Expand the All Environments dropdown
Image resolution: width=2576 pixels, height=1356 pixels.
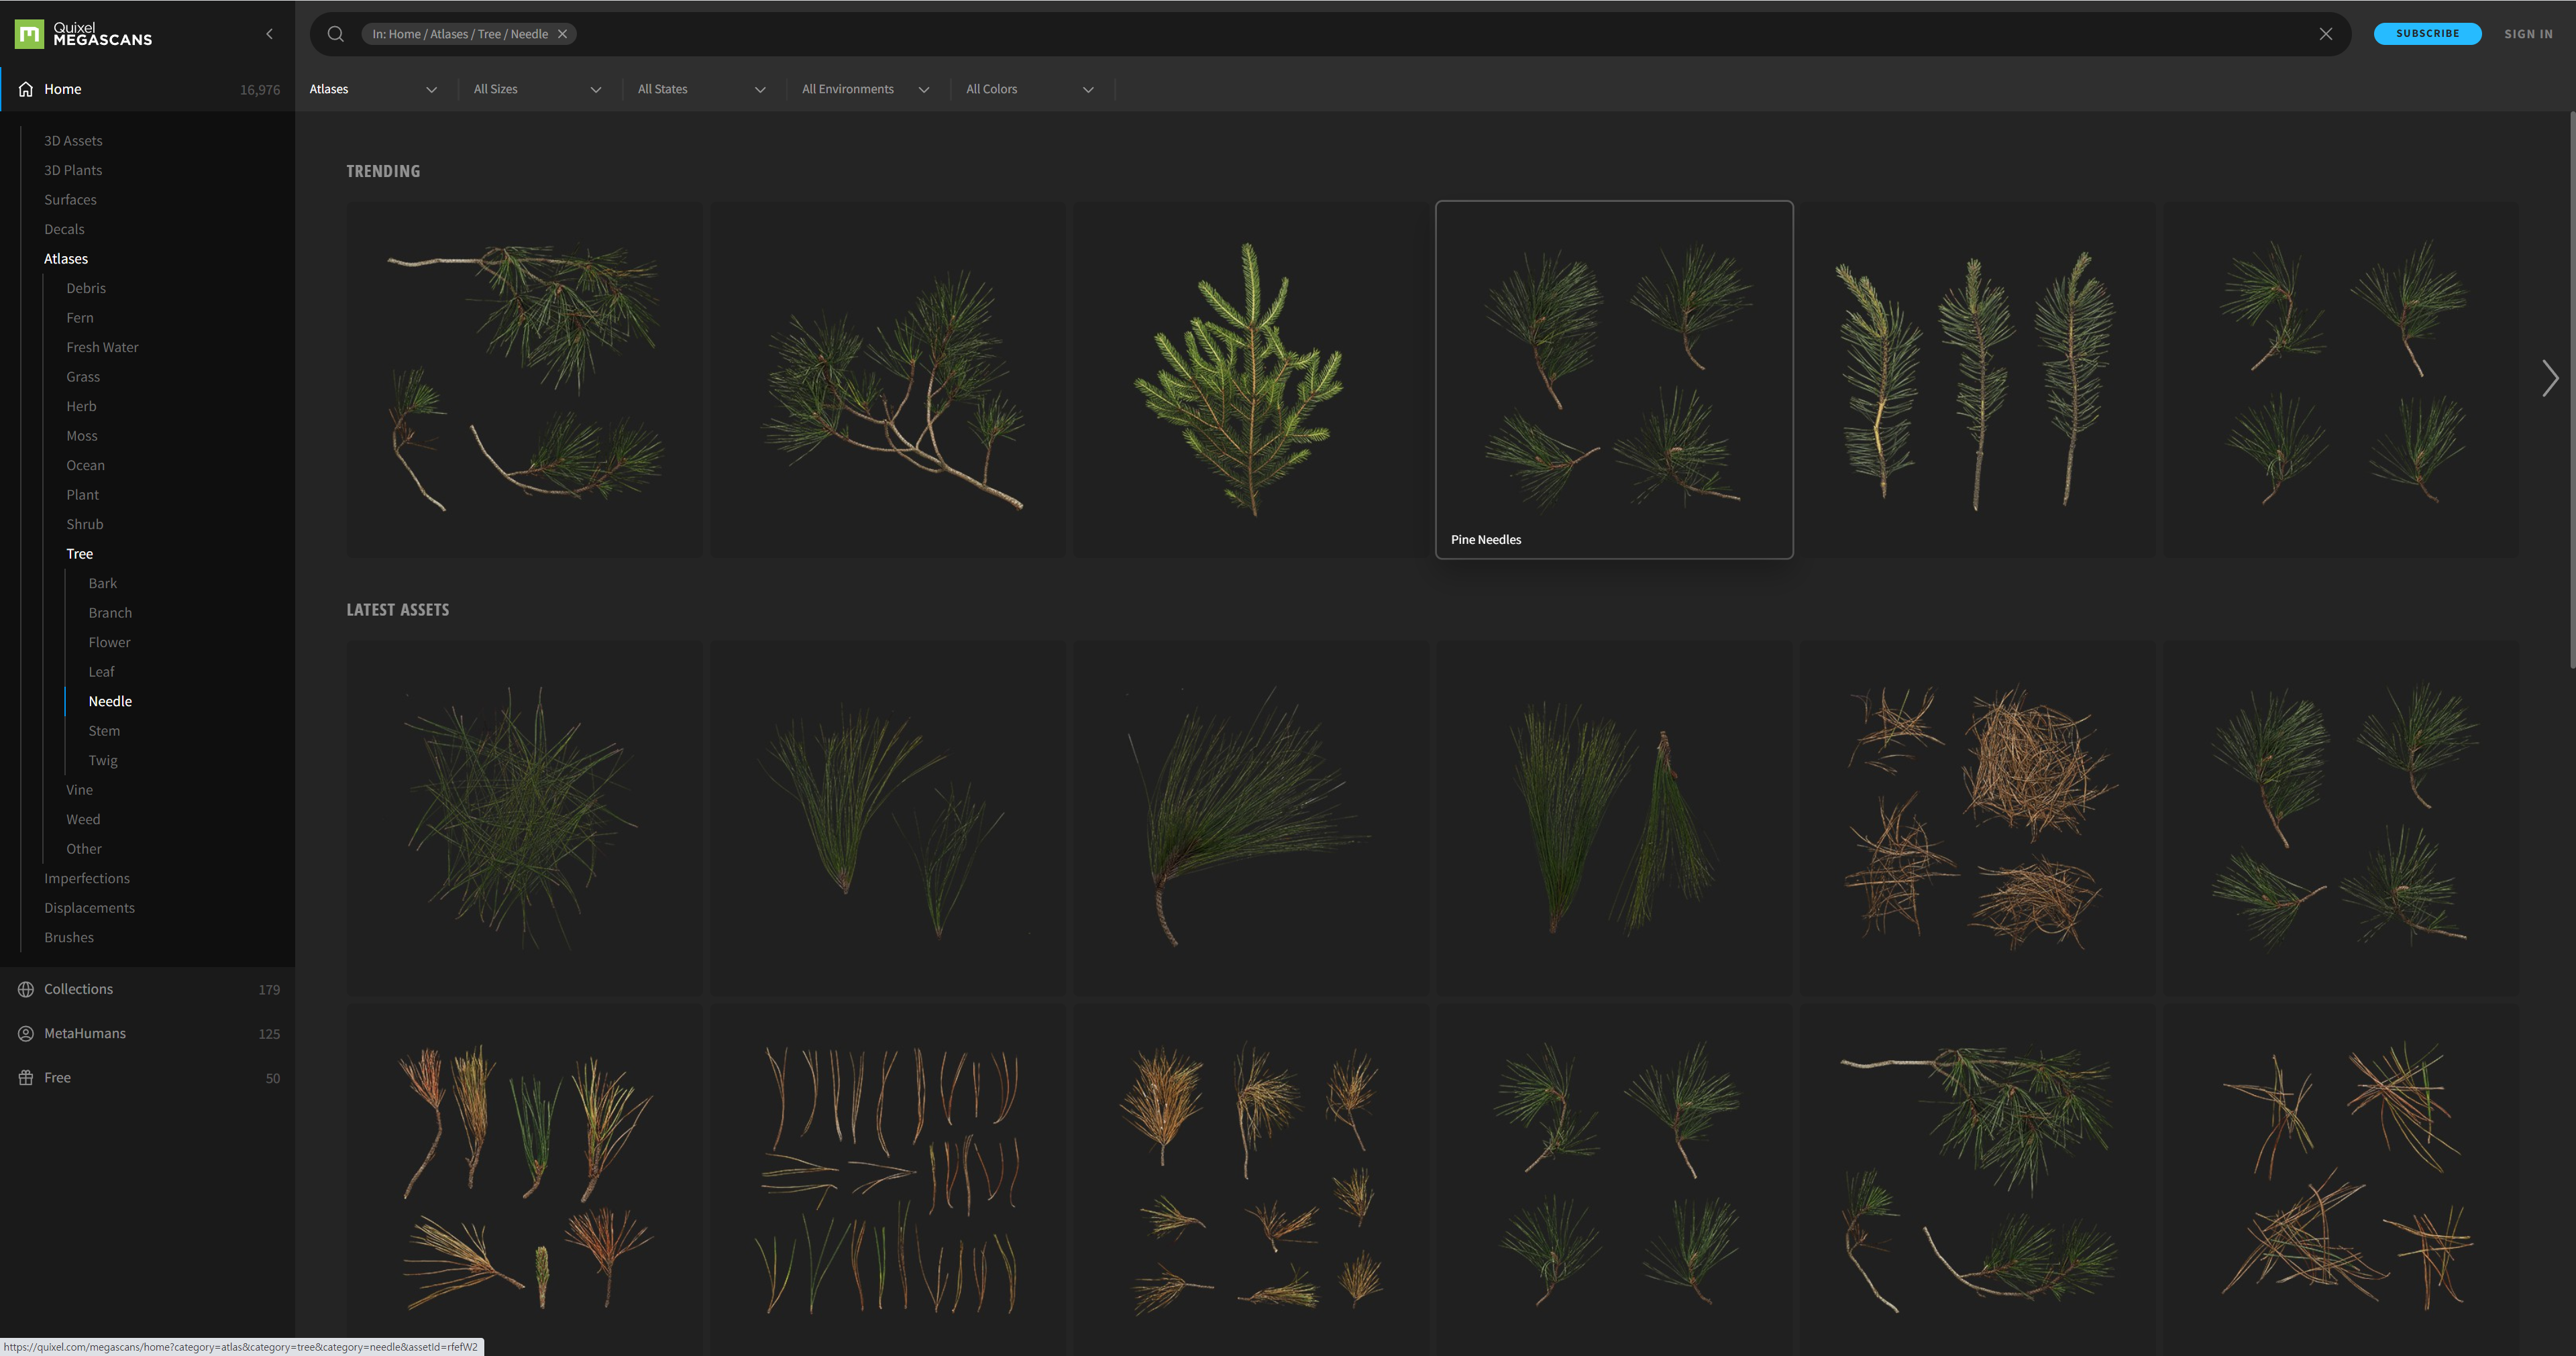[865, 89]
